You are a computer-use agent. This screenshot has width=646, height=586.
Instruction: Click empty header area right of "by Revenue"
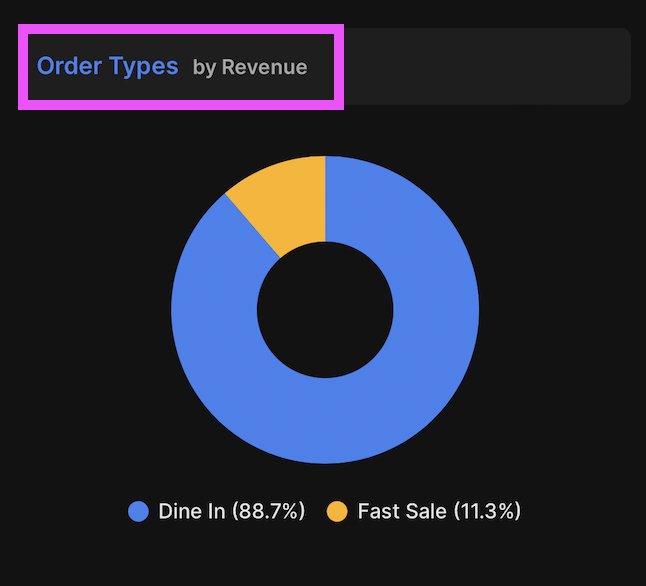480,67
